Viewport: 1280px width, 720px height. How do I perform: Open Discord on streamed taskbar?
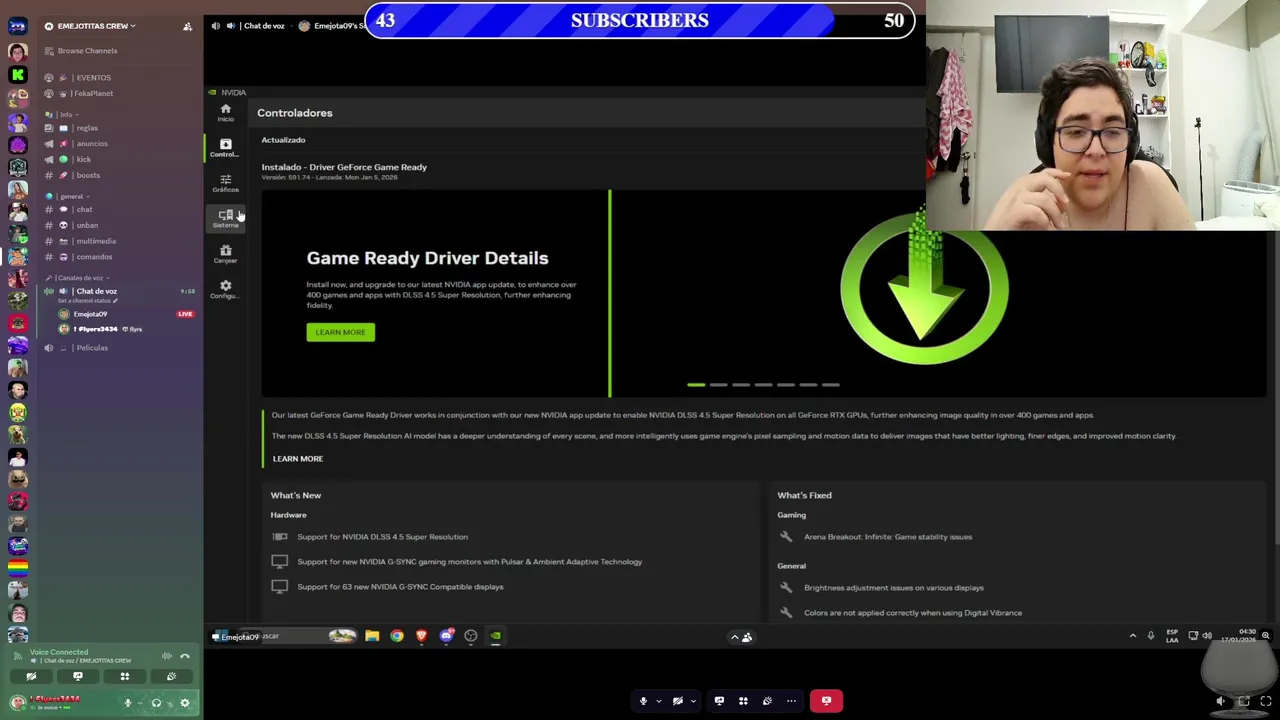(x=446, y=636)
